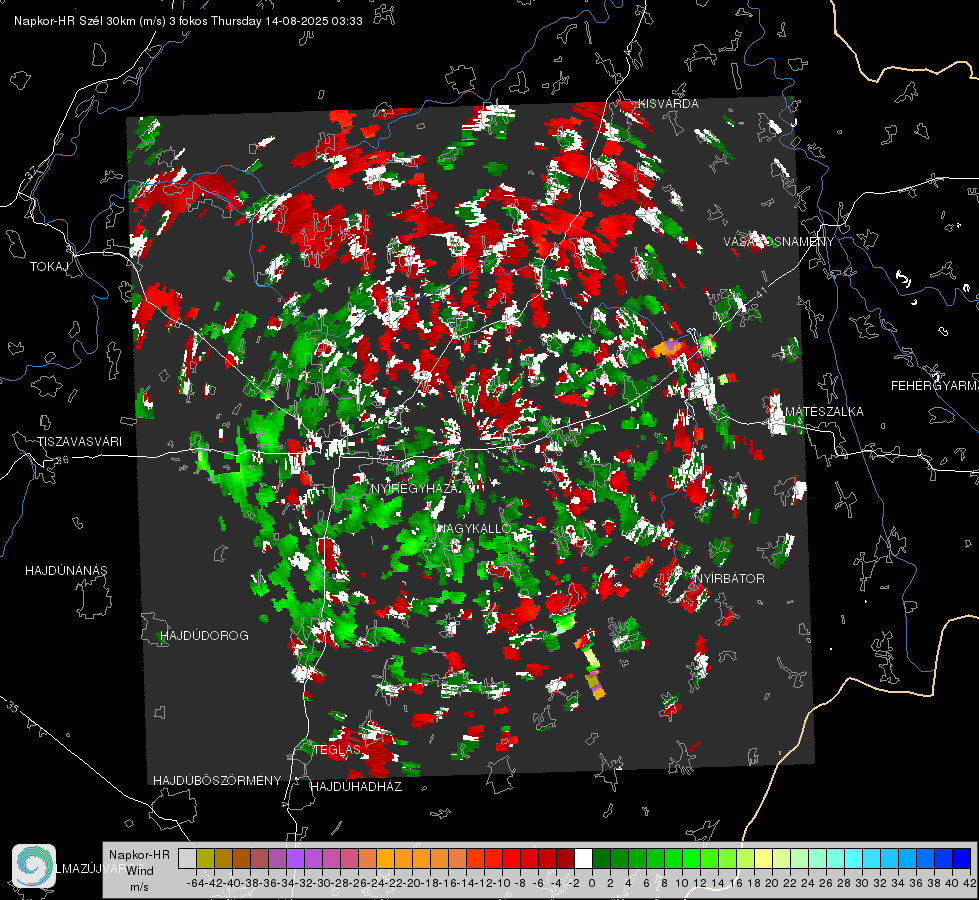The image size is (979, 900).
Task: Pick the pale yellow legend swatch near 18
Action: 764,858
